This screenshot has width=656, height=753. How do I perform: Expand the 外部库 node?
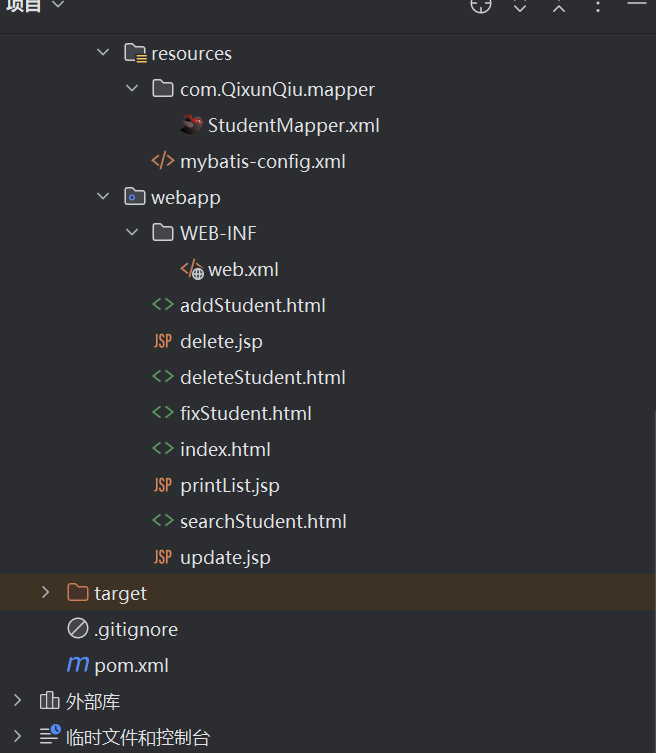pyautogui.click(x=17, y=701)
